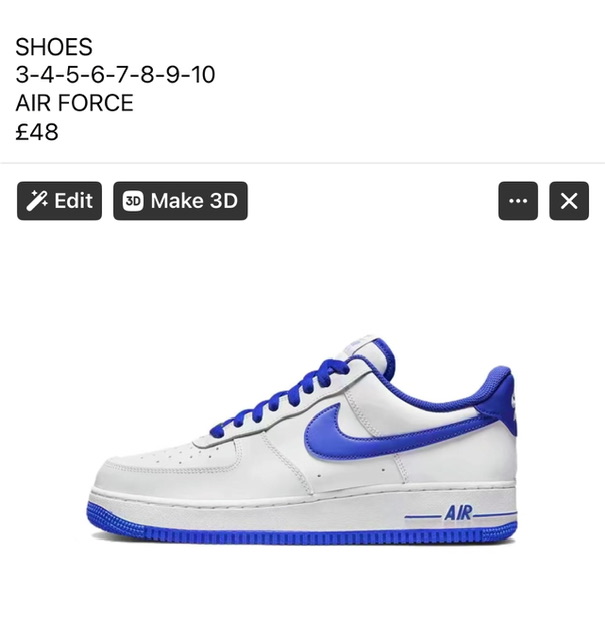Open the three-dots more options menu
Image resolution: width=605 pixels, height=640 pixels.
click(518, 201)
